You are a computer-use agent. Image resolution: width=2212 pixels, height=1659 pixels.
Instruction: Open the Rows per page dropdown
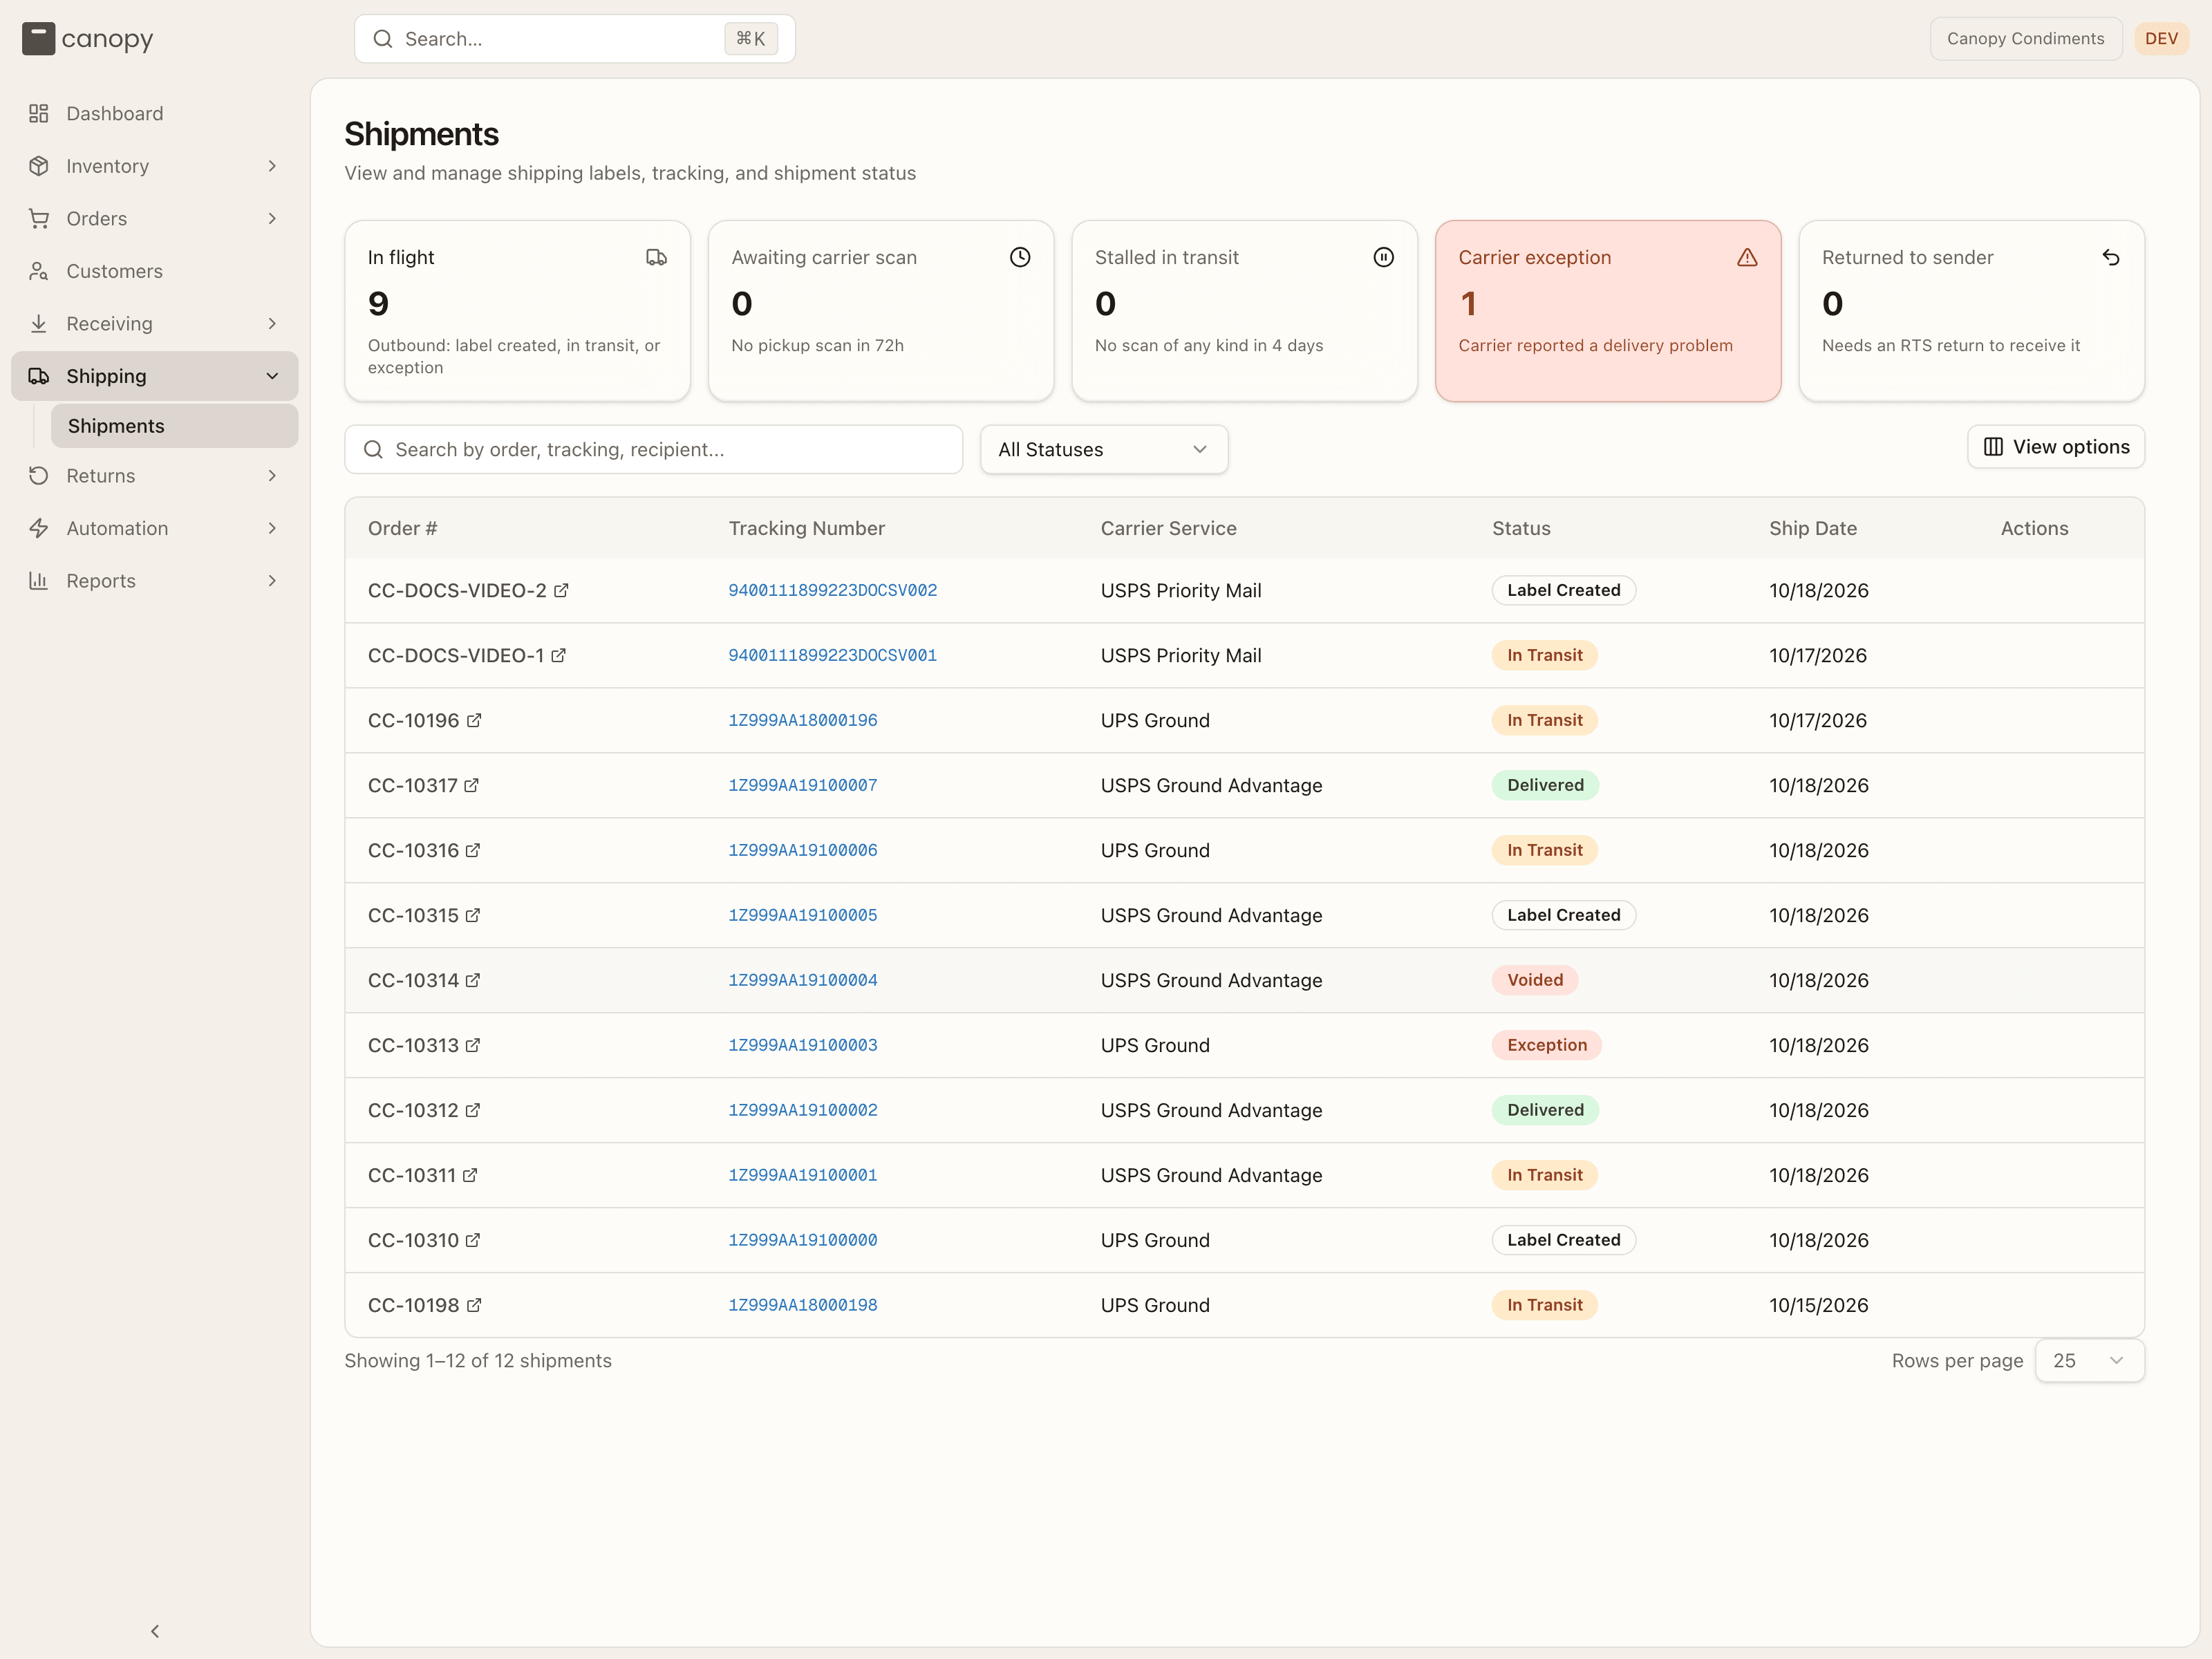(2089, 1360)
